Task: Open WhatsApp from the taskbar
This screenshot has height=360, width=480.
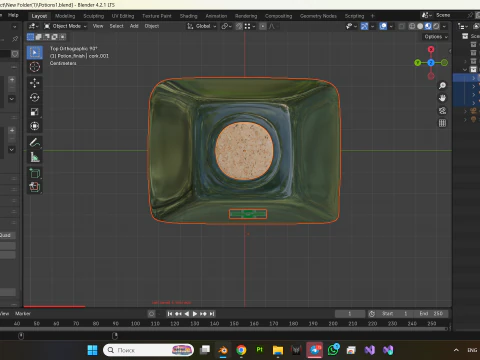Action: 333,349
